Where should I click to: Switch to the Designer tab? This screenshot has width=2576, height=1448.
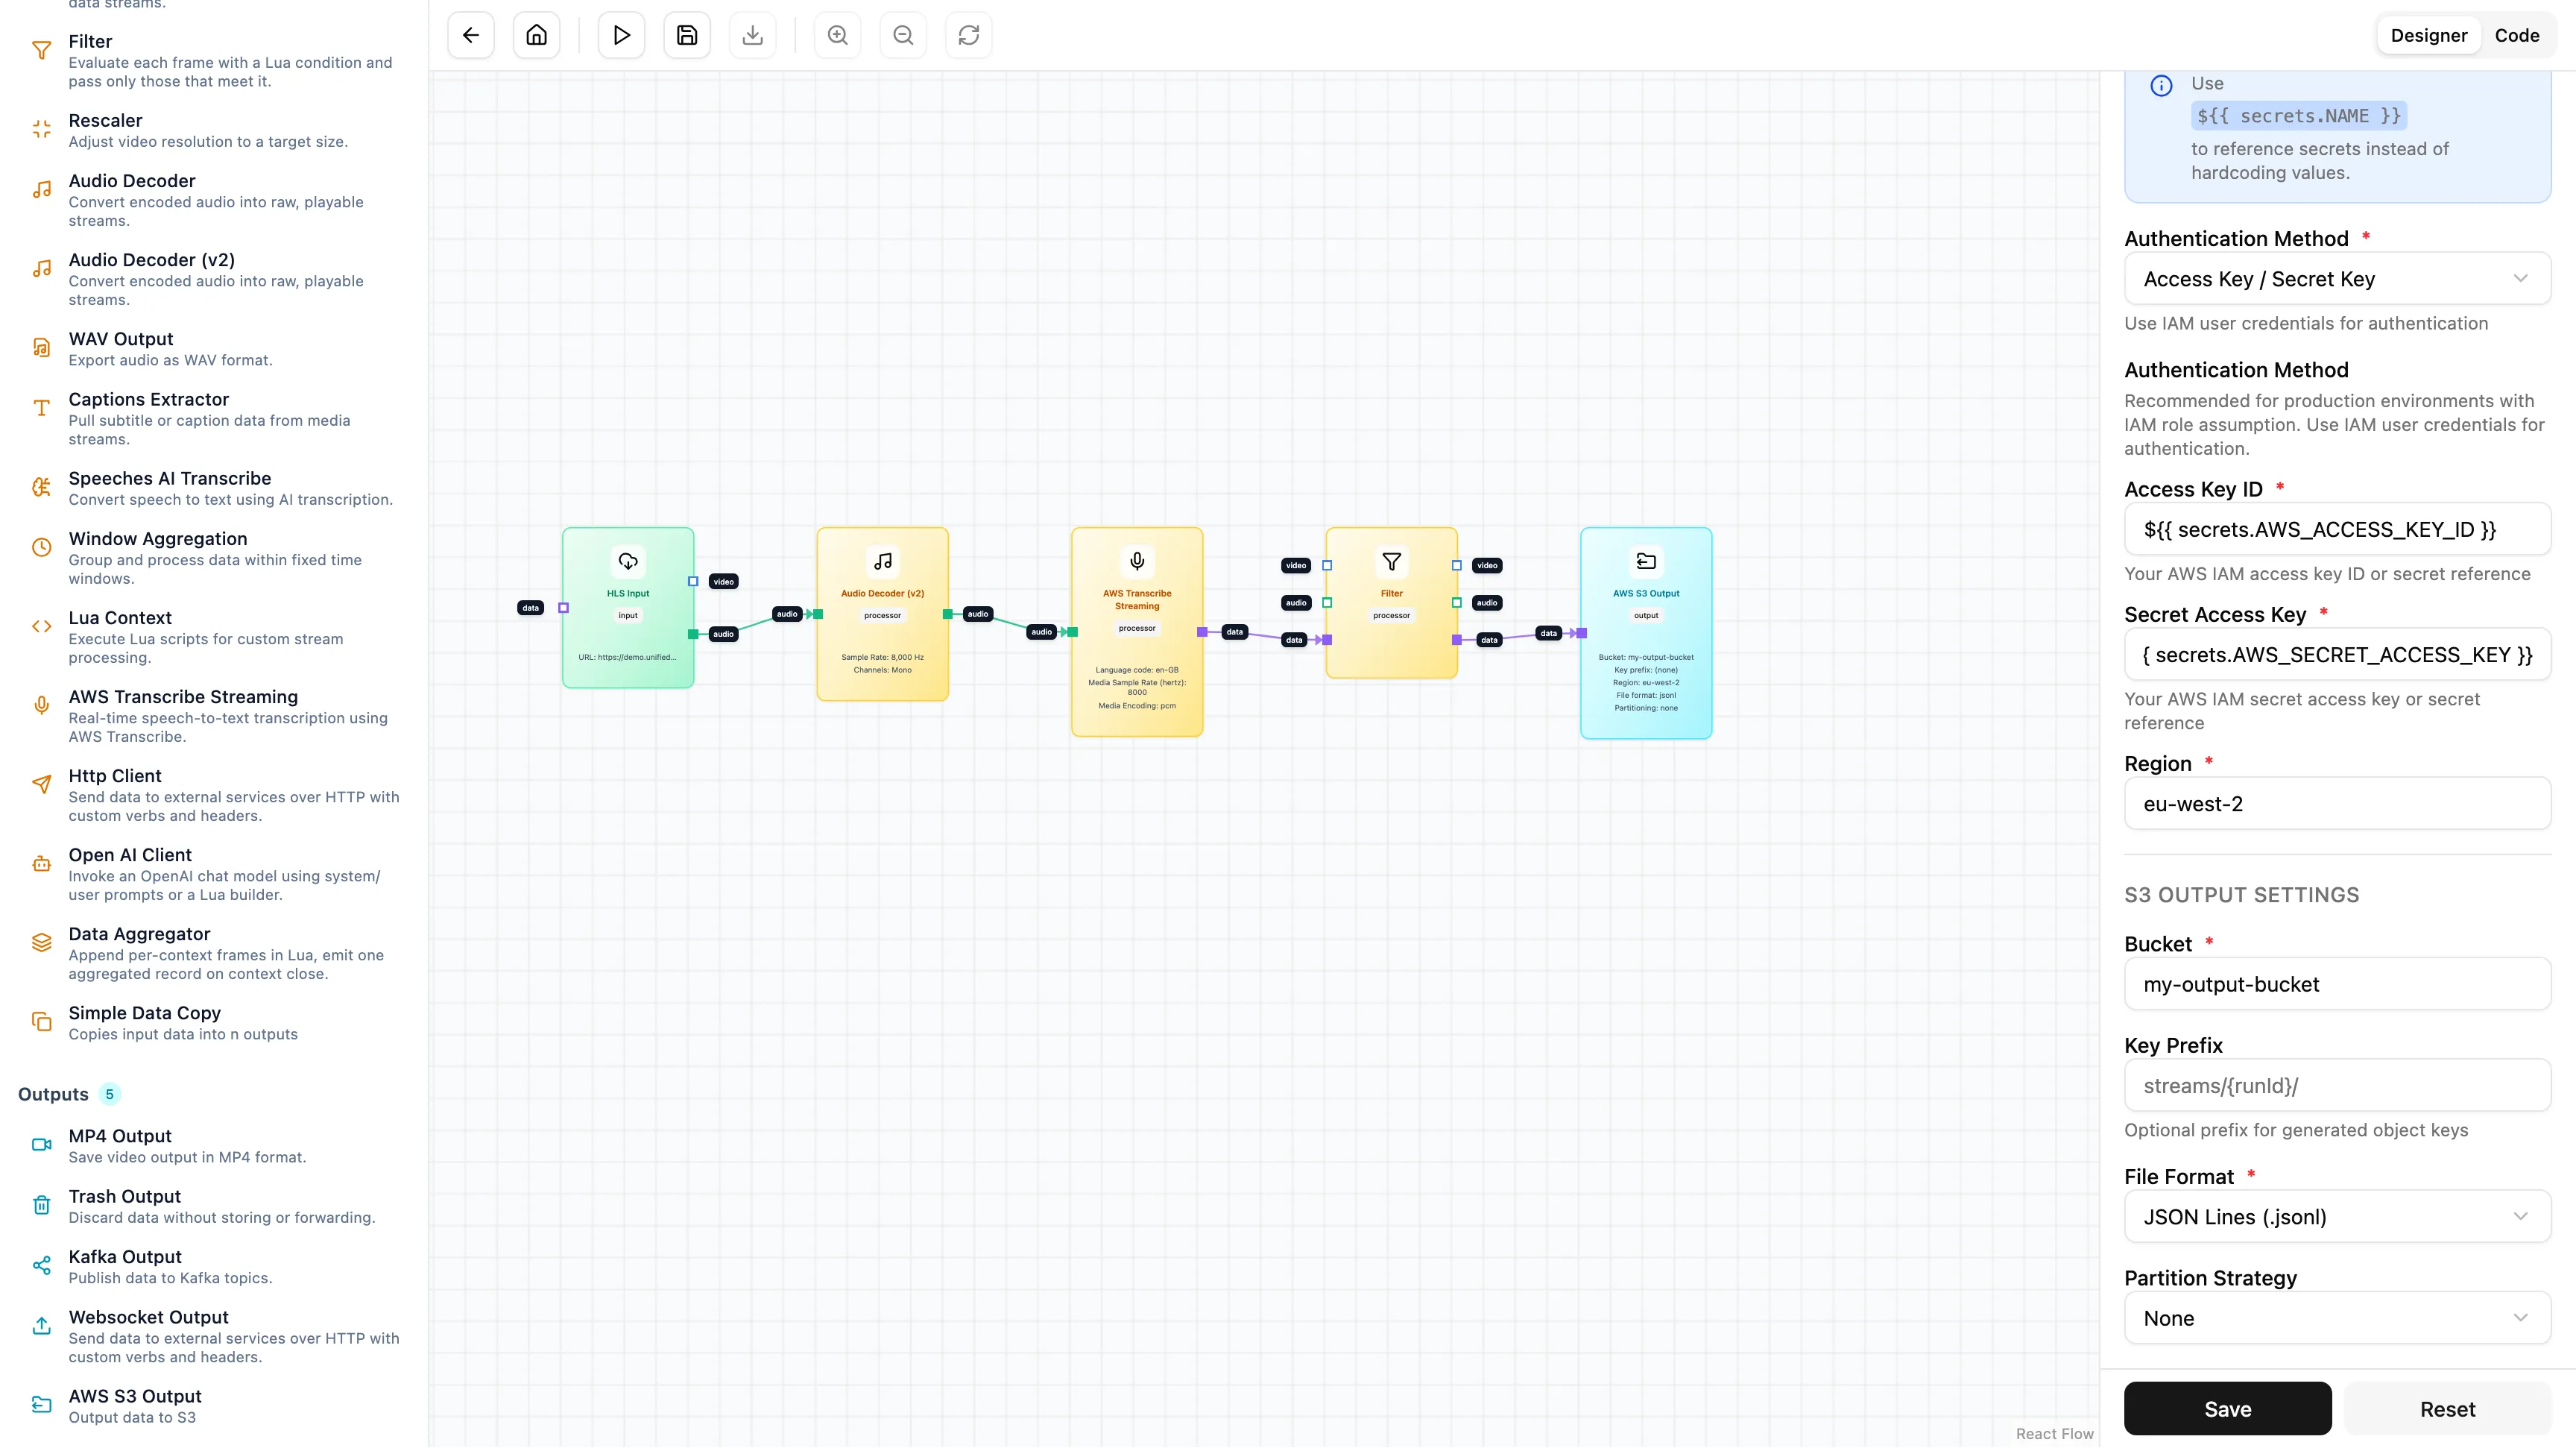2429,35
